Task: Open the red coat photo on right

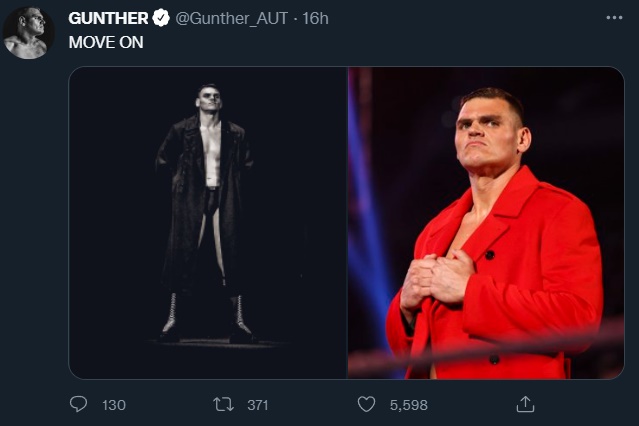Action: [x=486, y=222]
